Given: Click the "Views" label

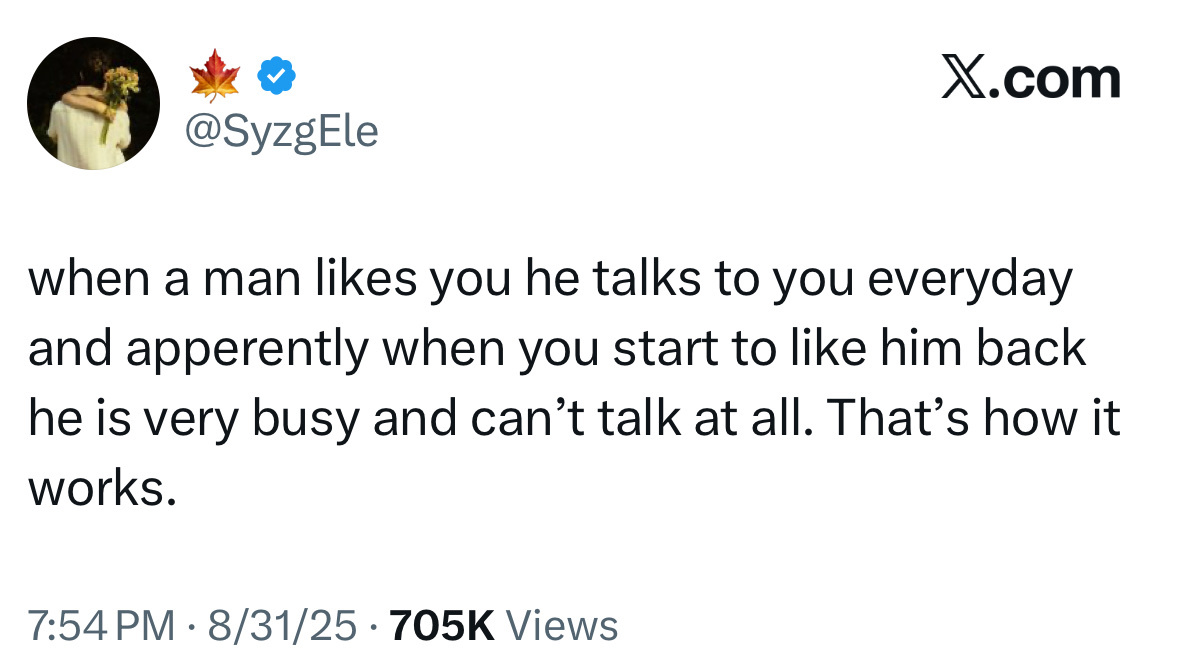Looking at the screenshot, I should point(562,625).
